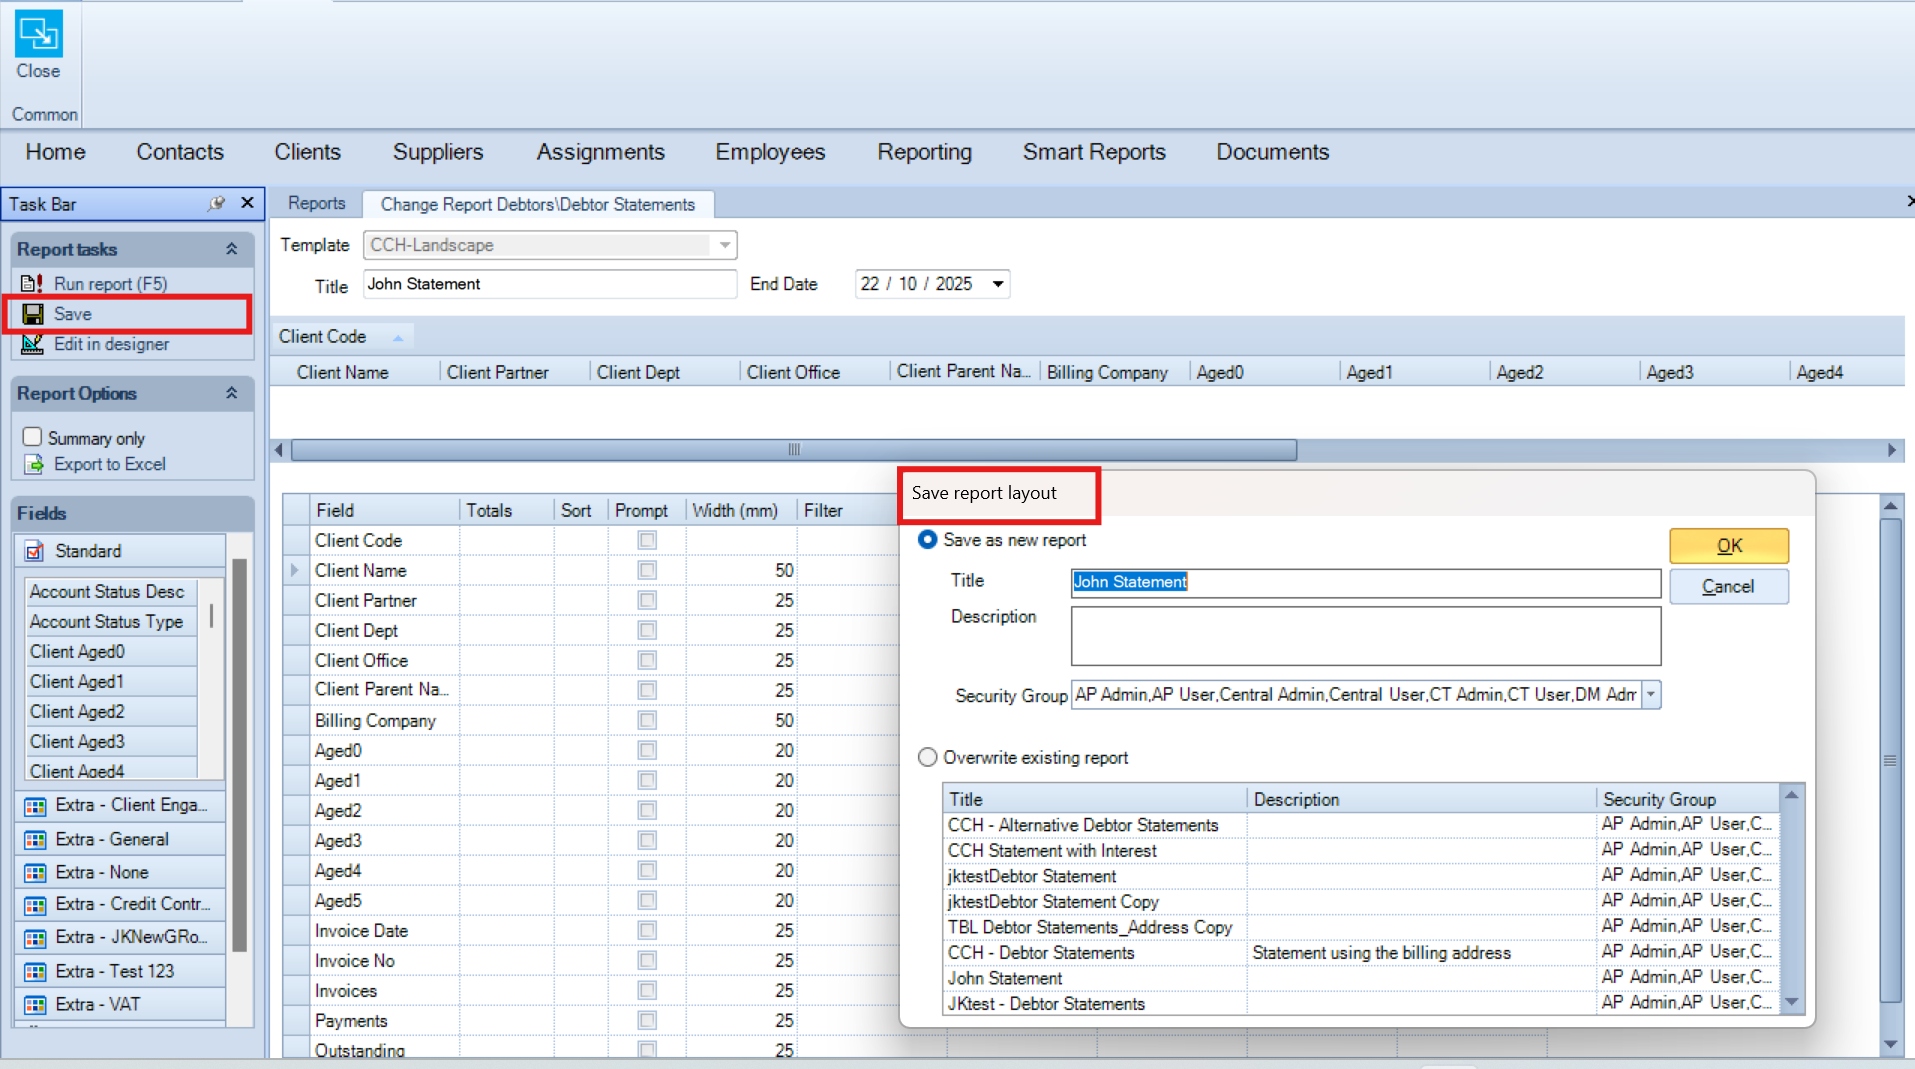Open Edit in designer icon
1915x1069 pixels.
[x=33, y=344]
